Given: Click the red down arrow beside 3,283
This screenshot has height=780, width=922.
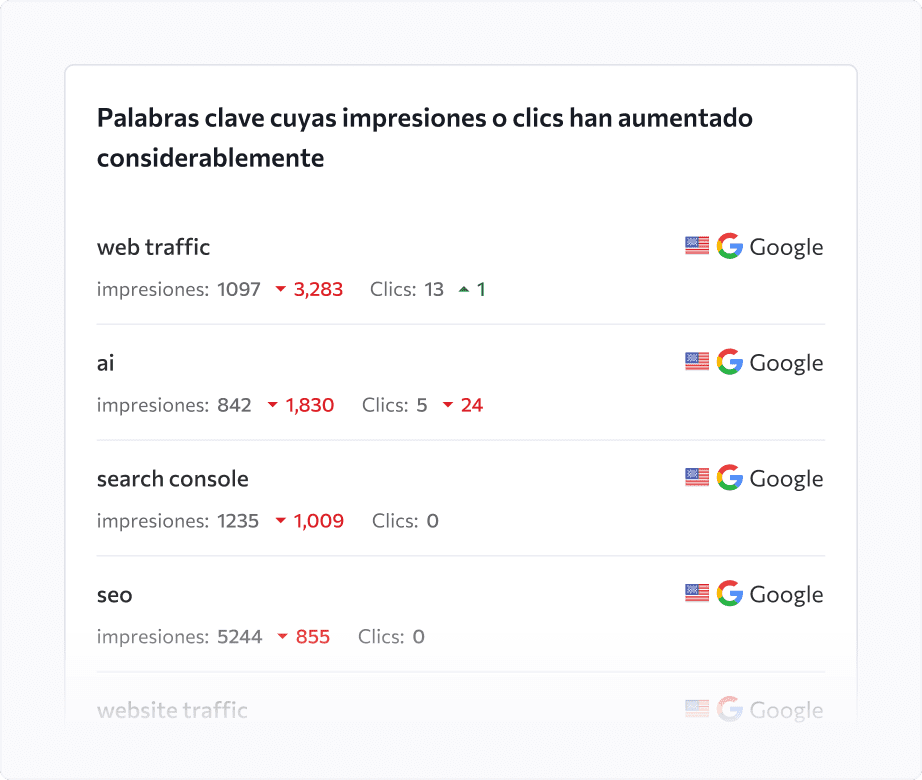Looking at the screenshot, I should (280, 289).
